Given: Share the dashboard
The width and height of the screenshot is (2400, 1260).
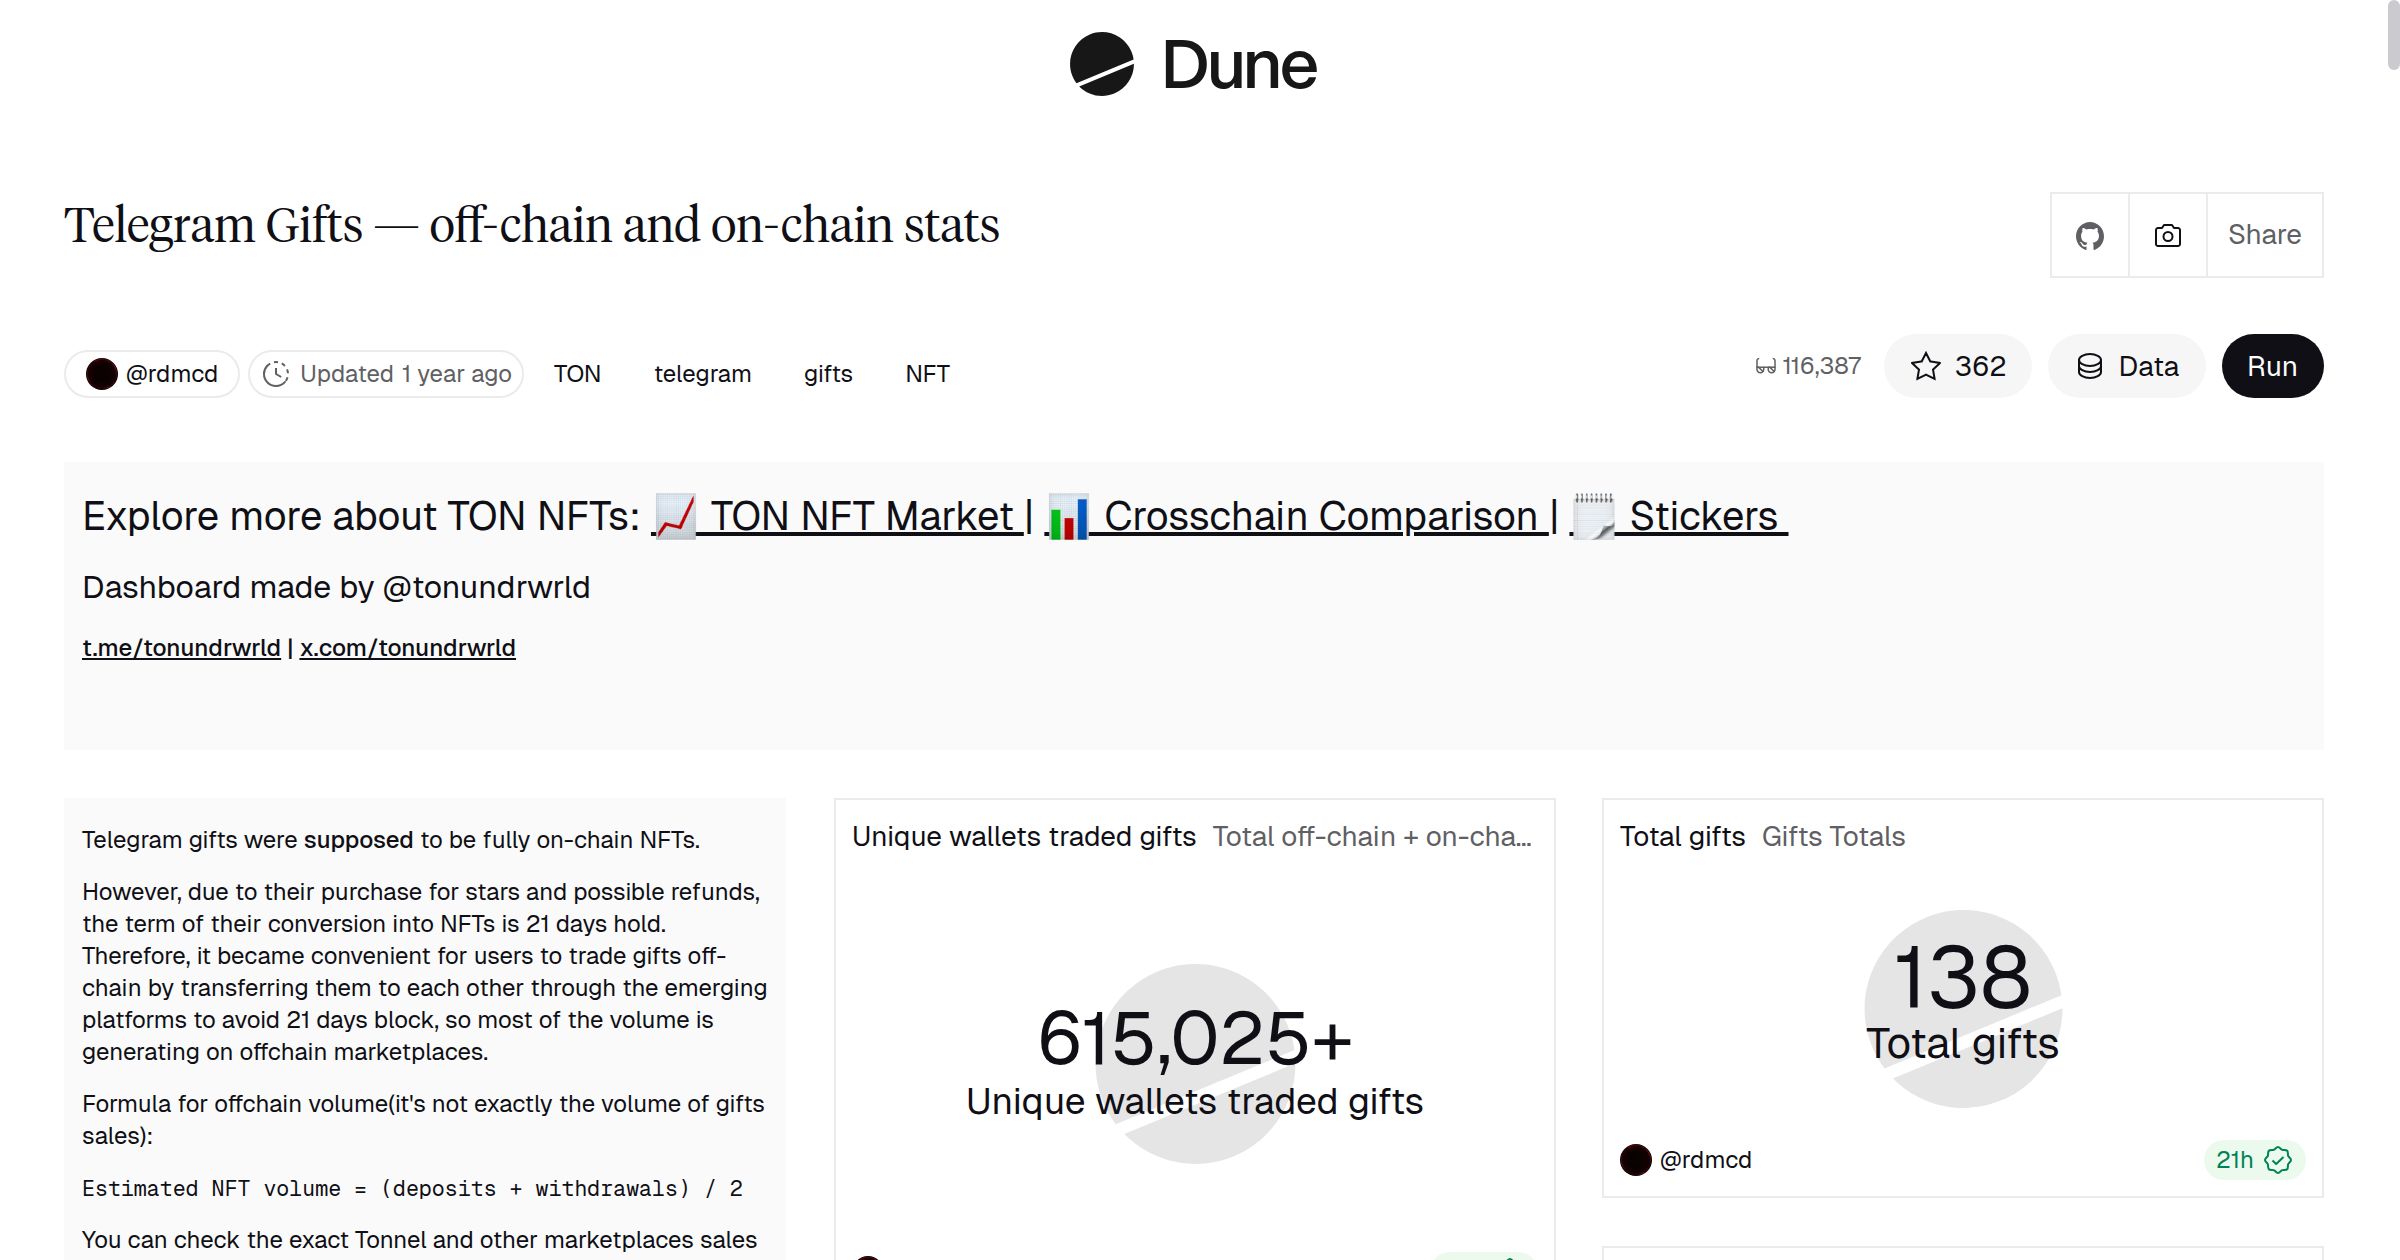Looking at the screenshot, I should (2264, 235).
